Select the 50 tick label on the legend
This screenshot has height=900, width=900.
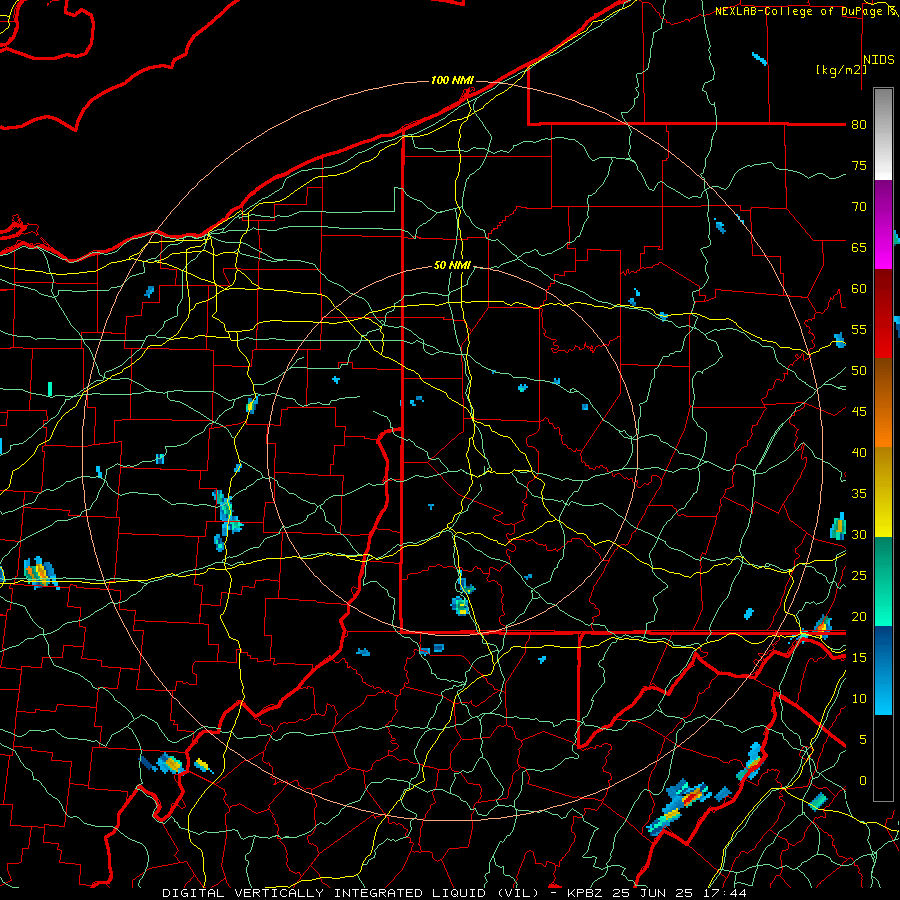(x=859, y=371)
